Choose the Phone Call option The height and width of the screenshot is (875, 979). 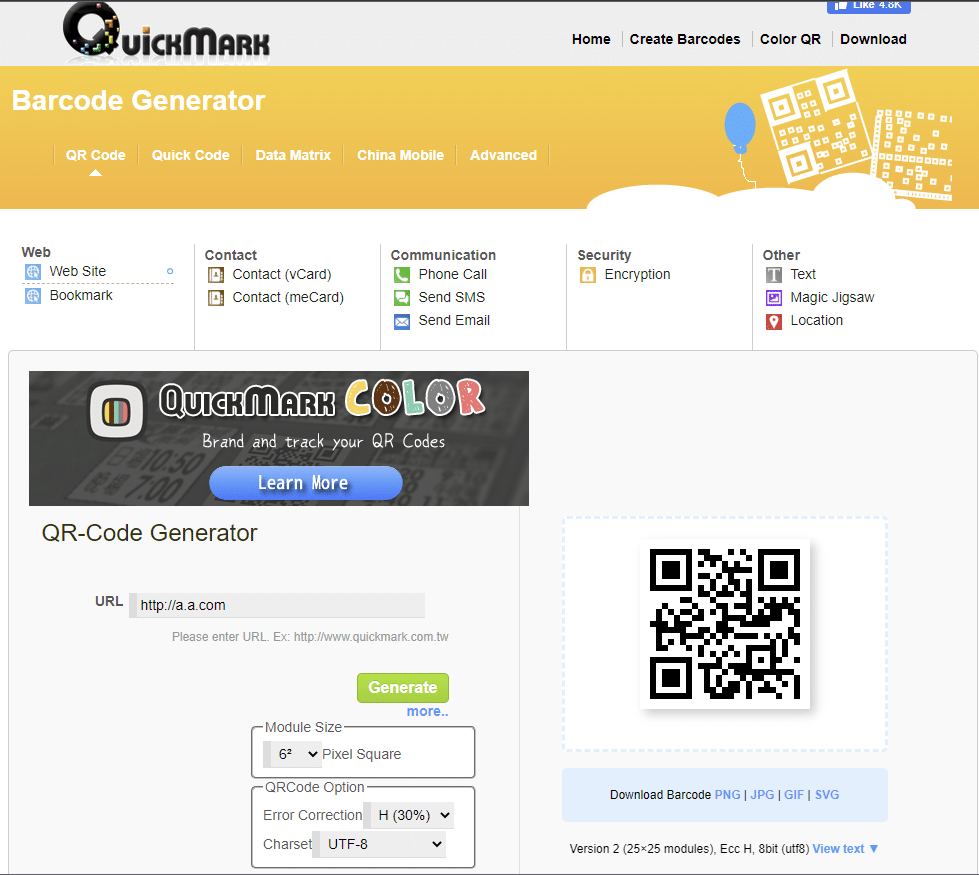[x=453, y=275]
